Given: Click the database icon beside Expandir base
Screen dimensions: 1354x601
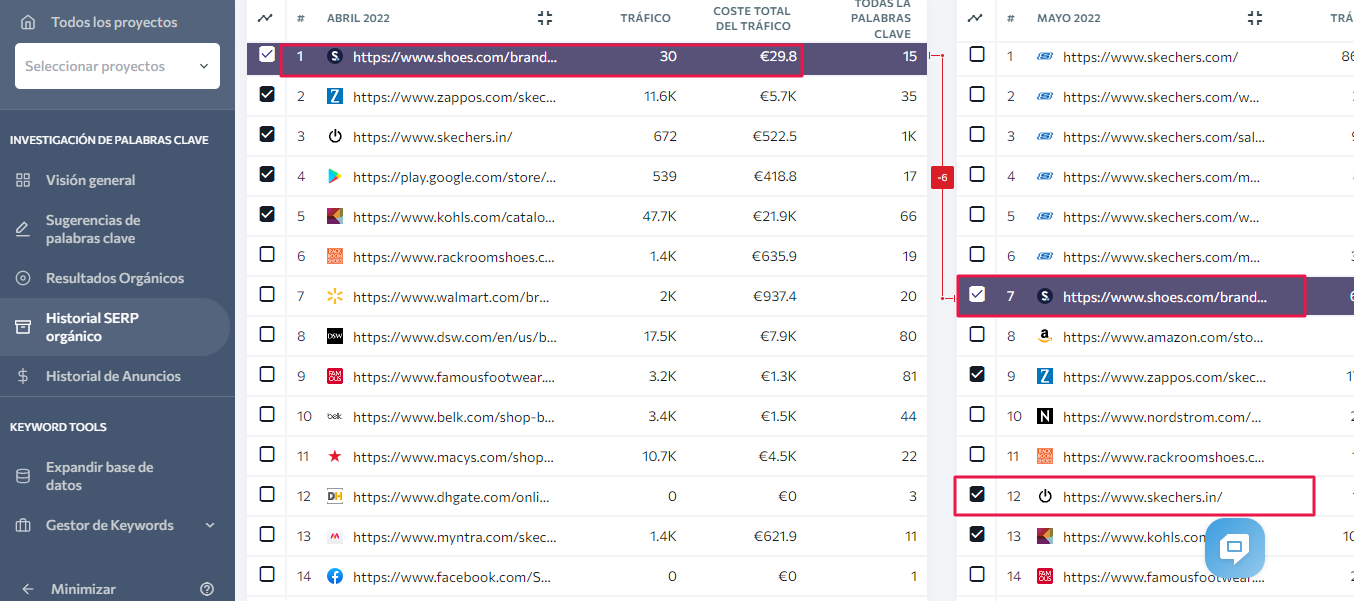Looking at the screenshot, I should point(23,476).
